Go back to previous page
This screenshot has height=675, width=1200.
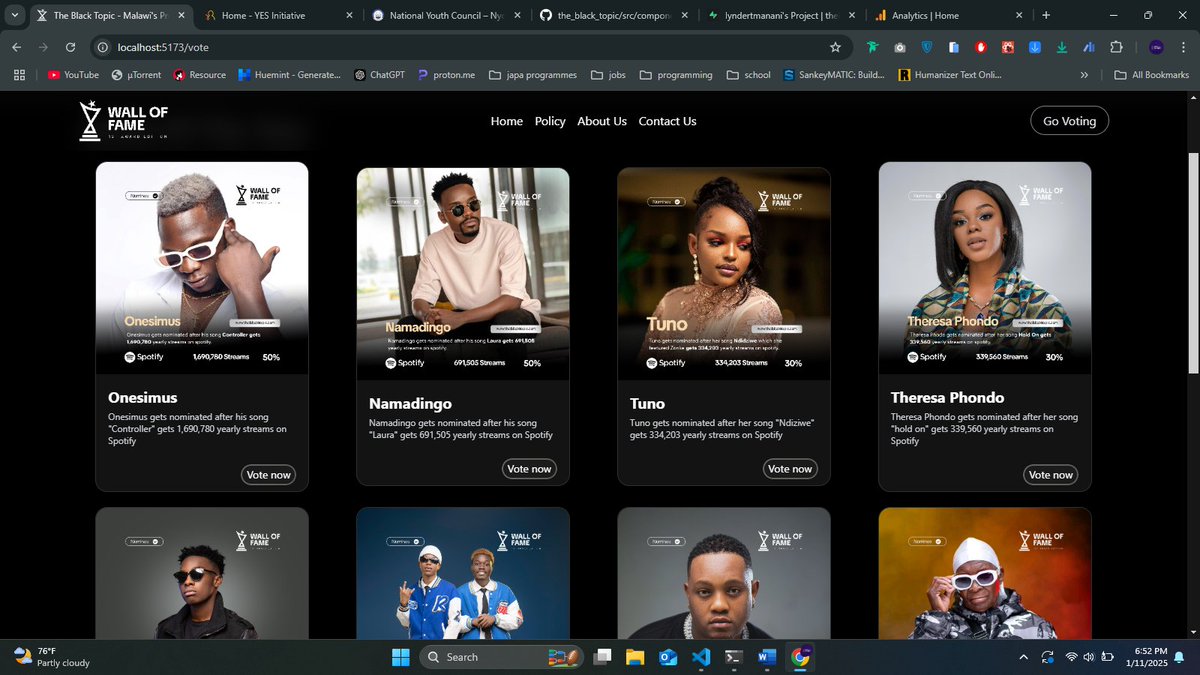(x=17, y=47)
